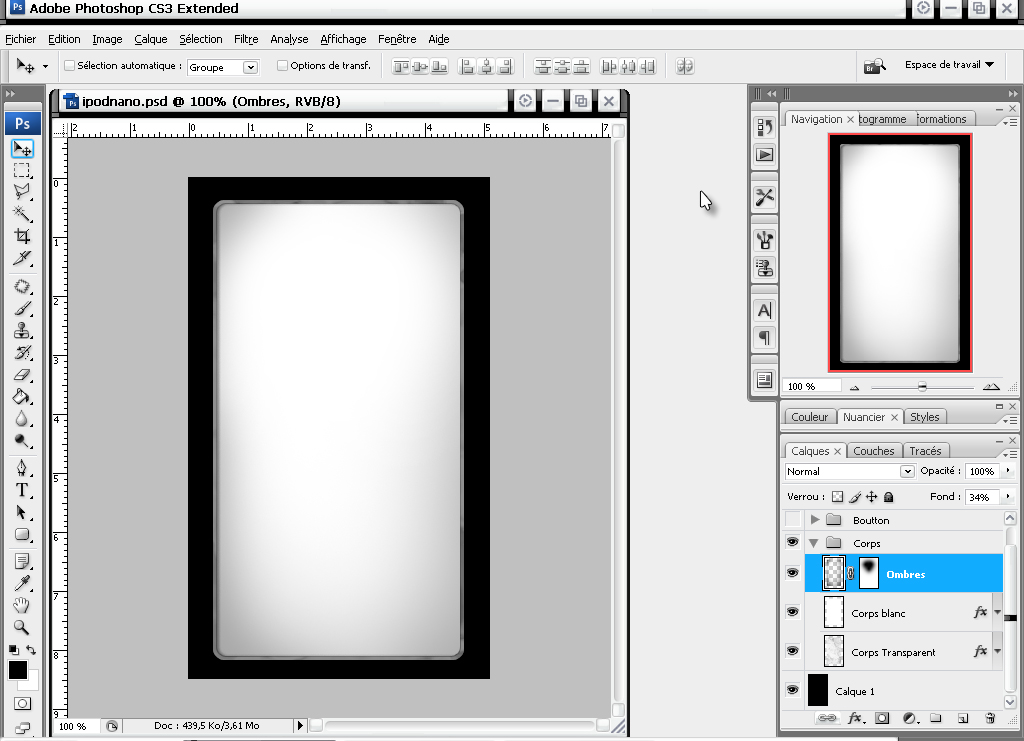The image size is (1024, 741).
Task: Select the Hand tool
Action: pyautogui.click(x=22, y=605)
